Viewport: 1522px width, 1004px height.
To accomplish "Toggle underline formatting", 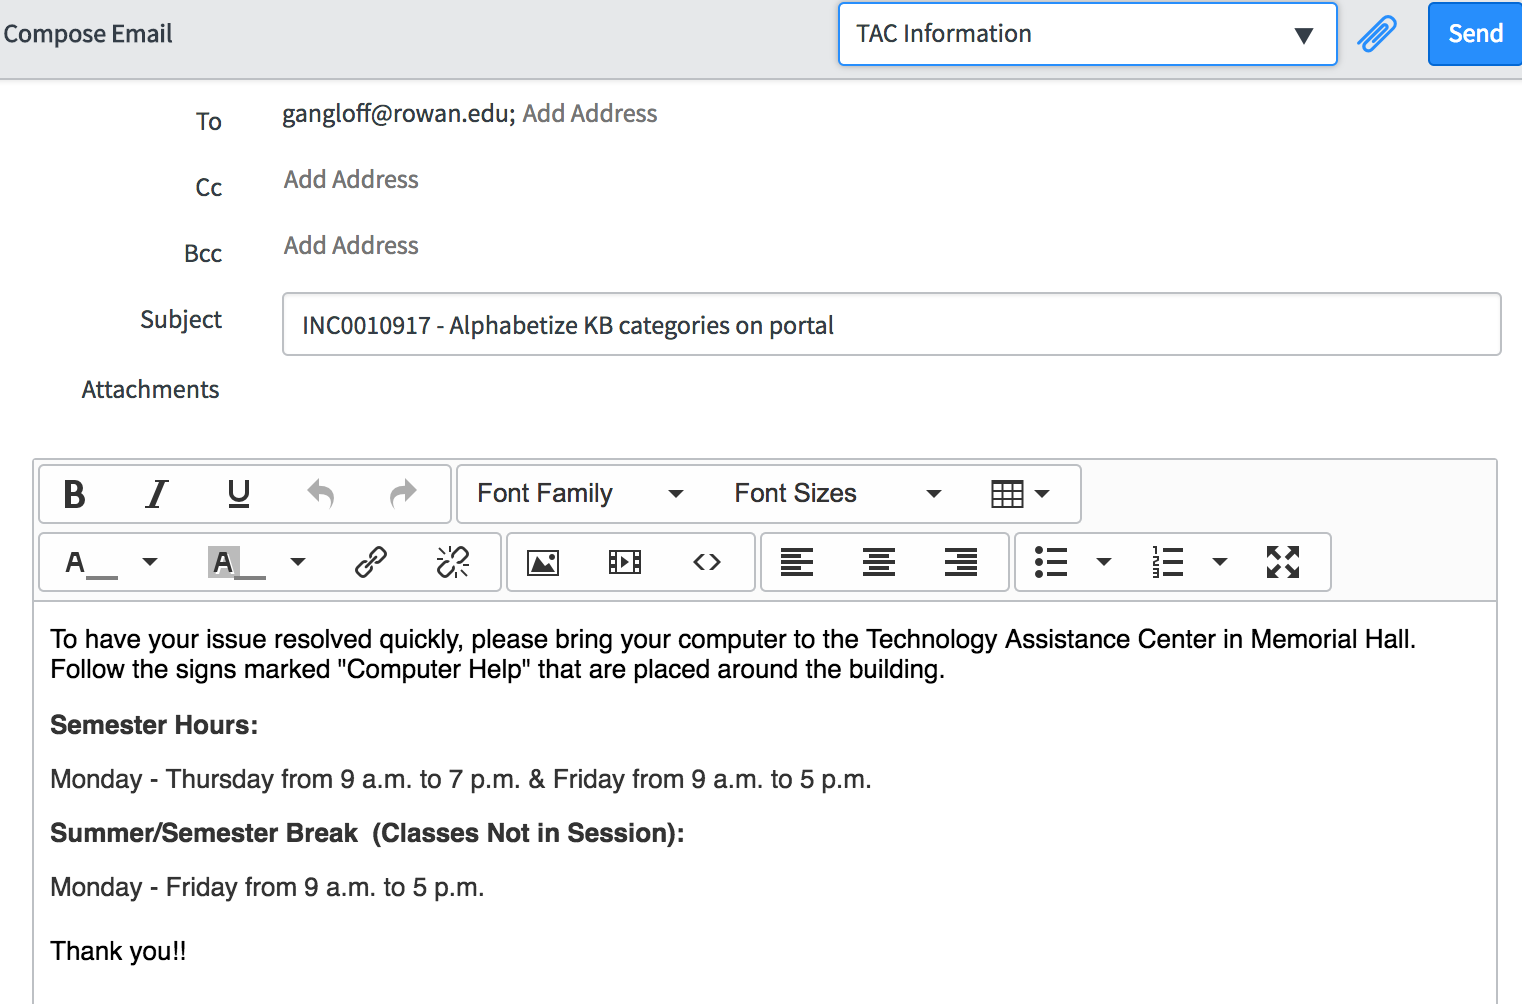I will click(239, 494).
